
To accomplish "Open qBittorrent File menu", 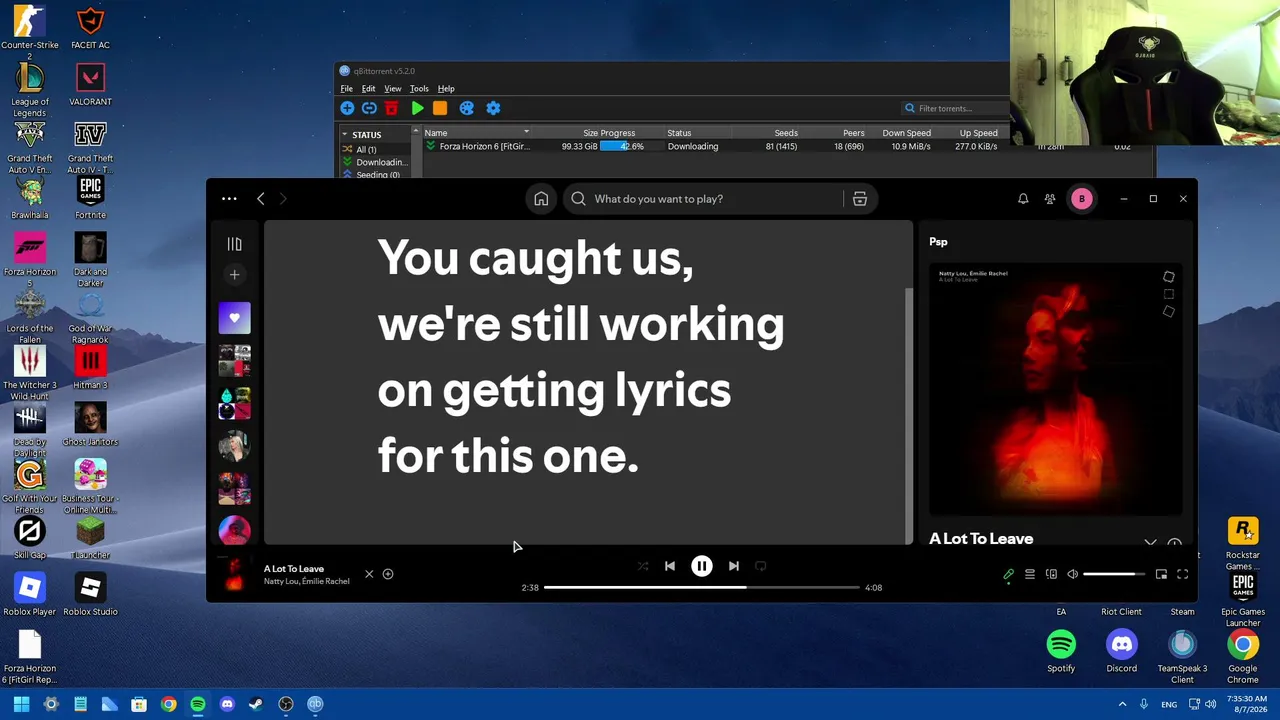I will point(346,89).
